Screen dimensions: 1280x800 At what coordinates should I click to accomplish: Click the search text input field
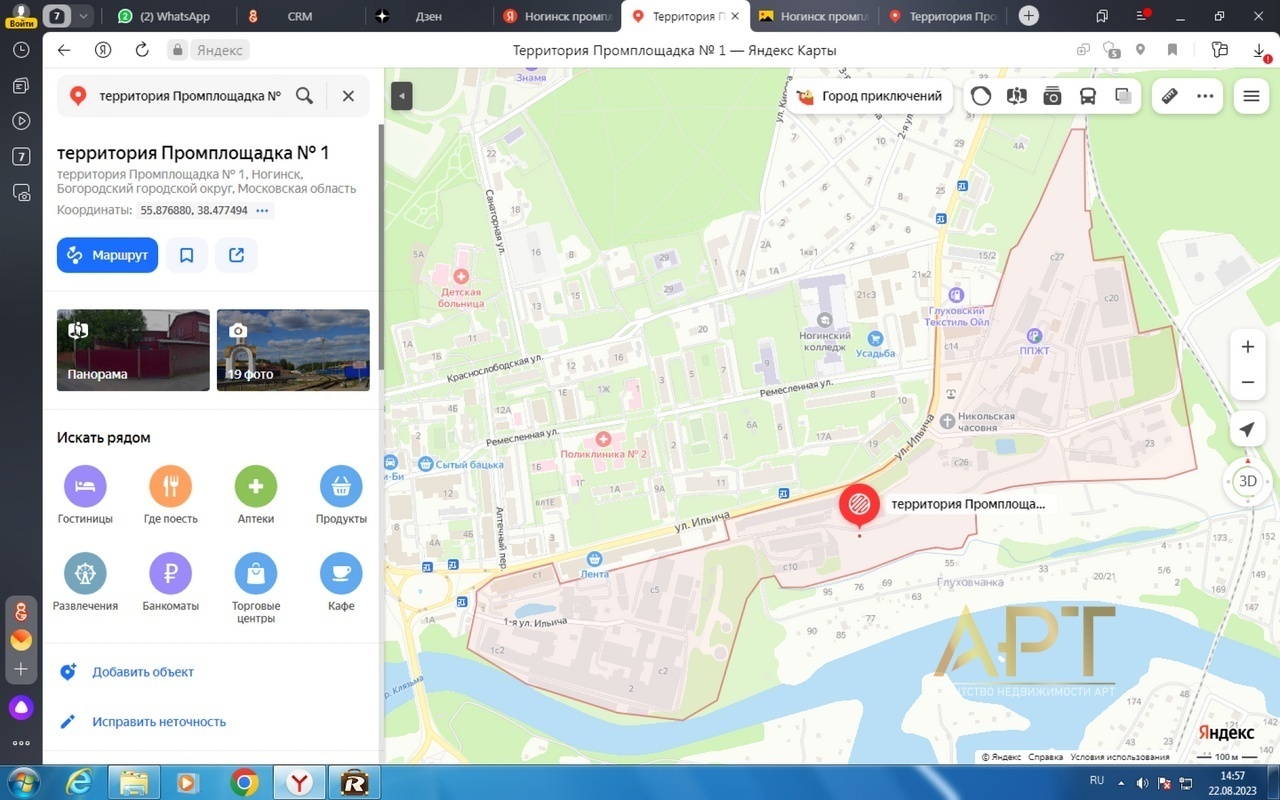click(x=190, y=96)
